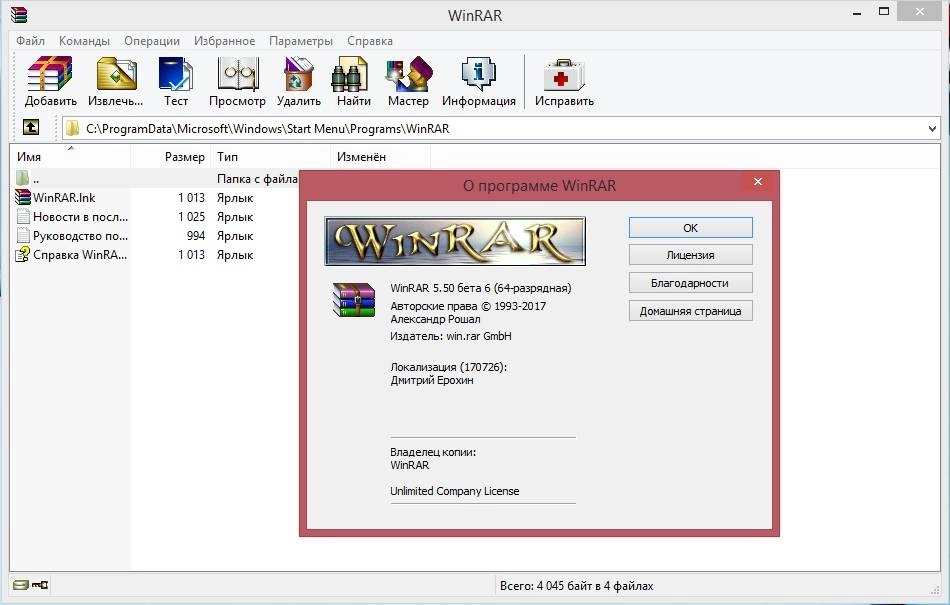Click the key password icon in status bar
The height and width of the screenshot is (605, 950).
tap(41, 585)
